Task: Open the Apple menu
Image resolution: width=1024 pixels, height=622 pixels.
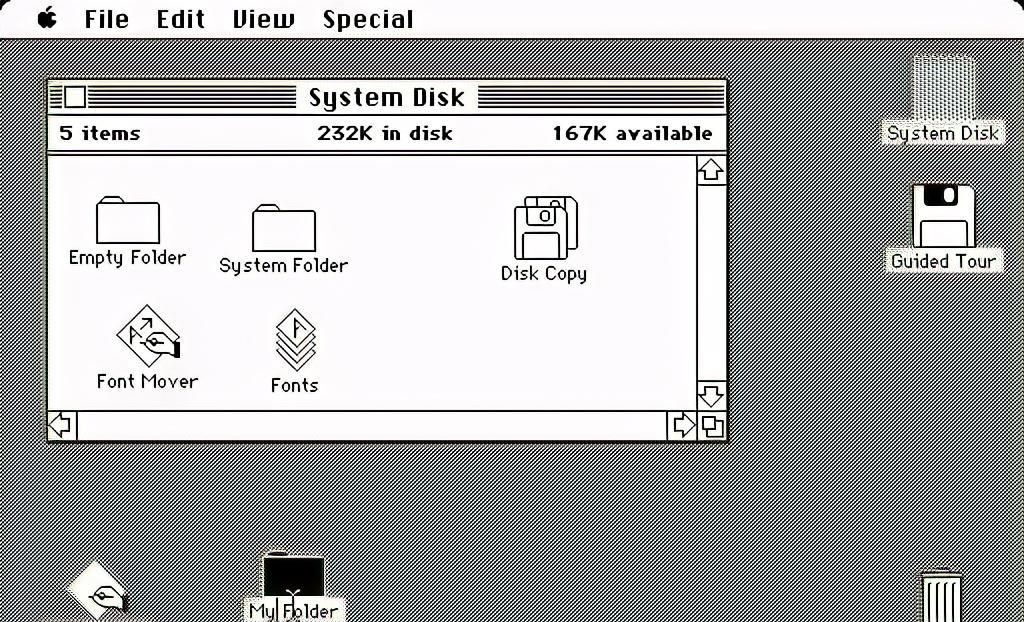Action: coord(47,18)
